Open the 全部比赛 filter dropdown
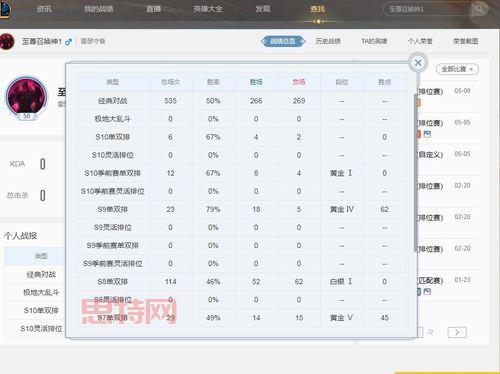 coord(457,69)
